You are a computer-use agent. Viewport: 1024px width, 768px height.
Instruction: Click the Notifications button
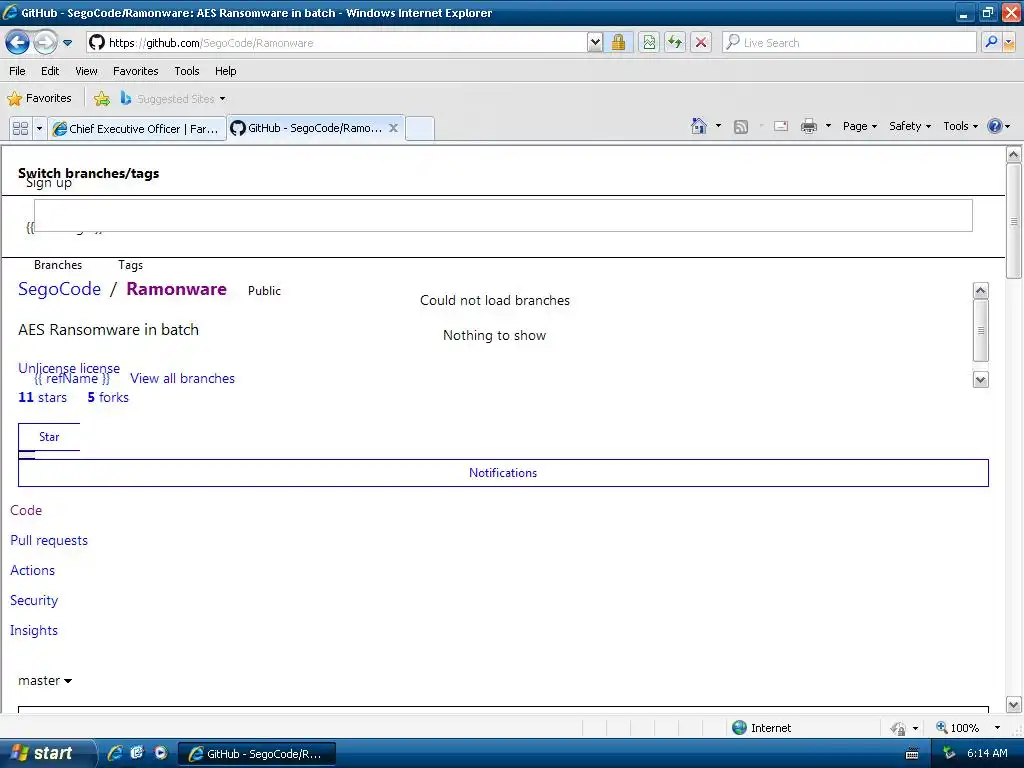(503, 473)
